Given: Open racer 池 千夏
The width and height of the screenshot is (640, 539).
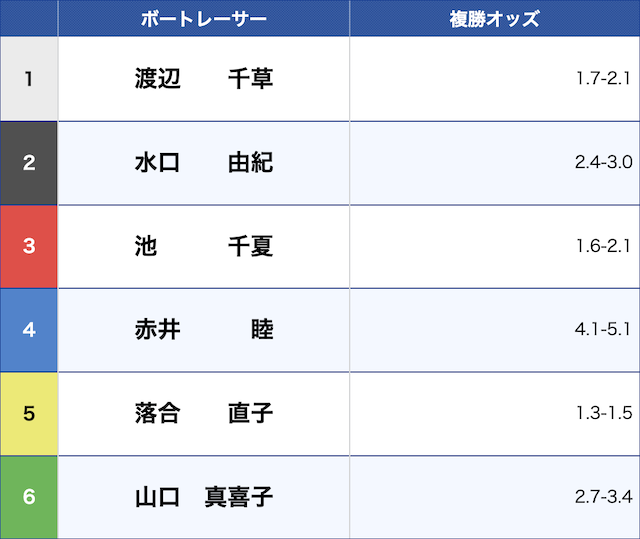Looking at the screenshot, I should pos(204,246).
